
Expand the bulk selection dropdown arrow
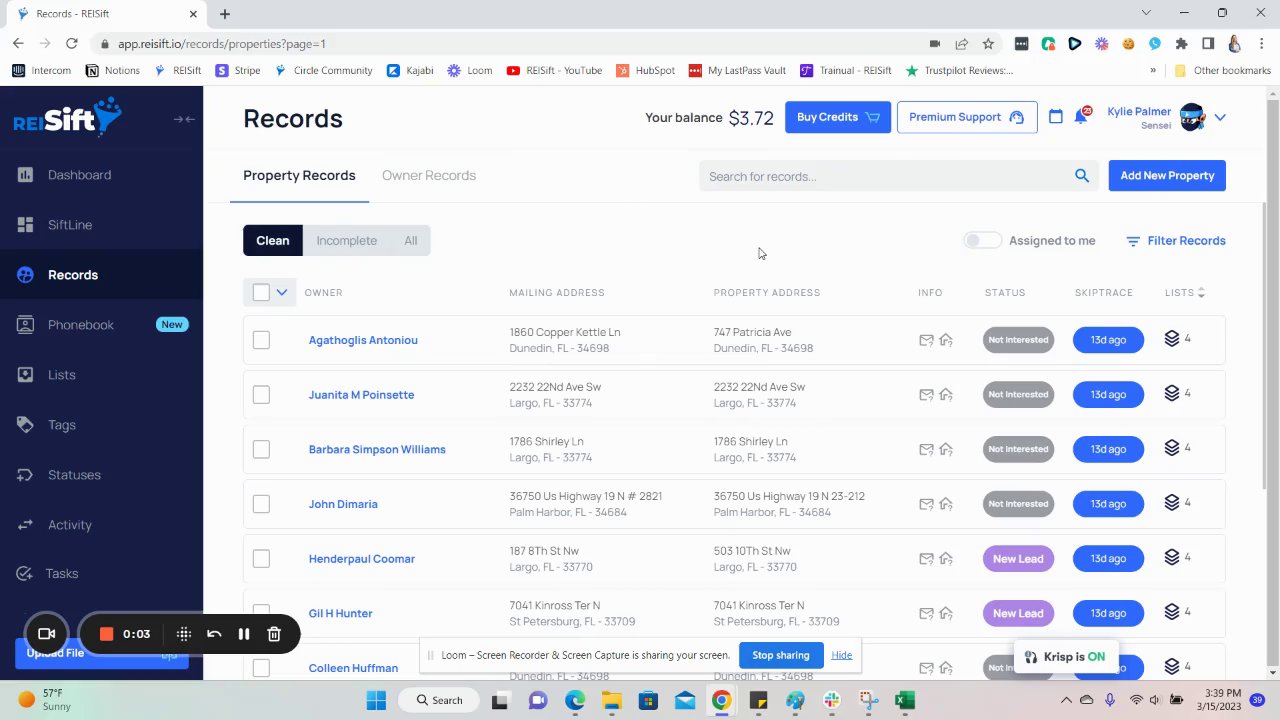click(282, 292)
